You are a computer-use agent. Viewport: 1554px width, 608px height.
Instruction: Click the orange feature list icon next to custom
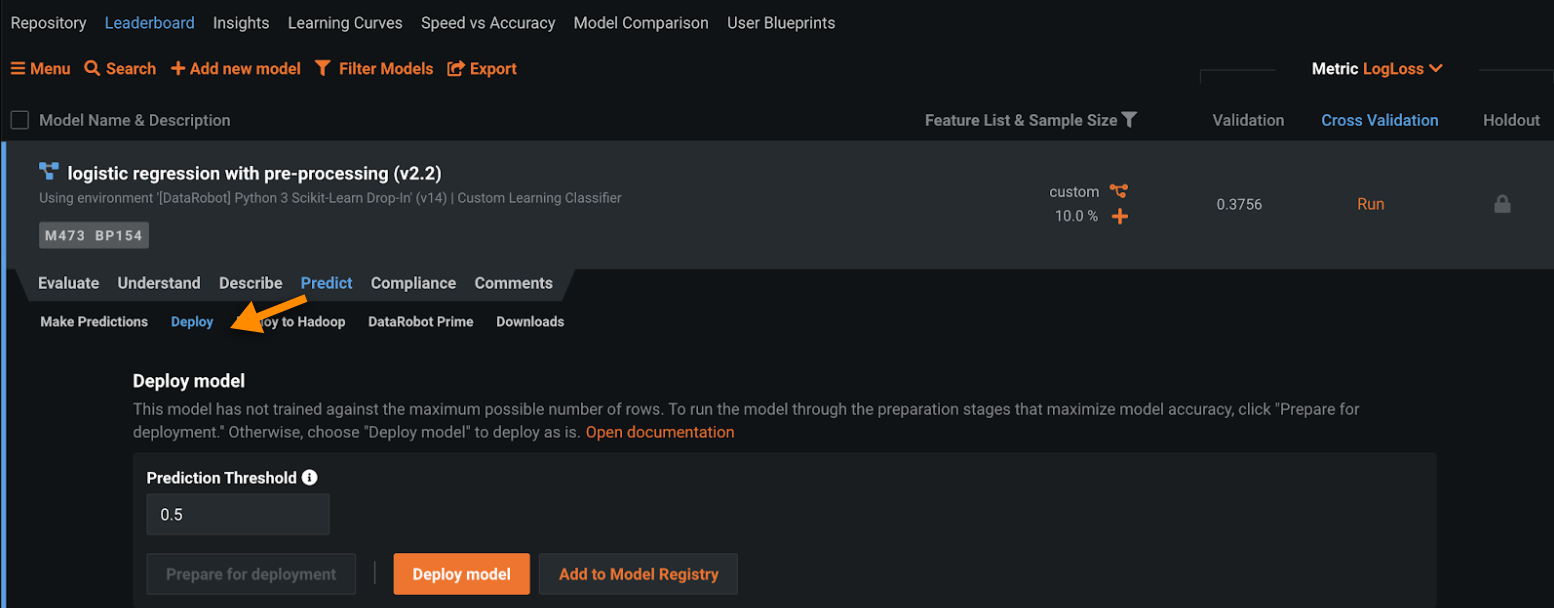pos(1118,191)
